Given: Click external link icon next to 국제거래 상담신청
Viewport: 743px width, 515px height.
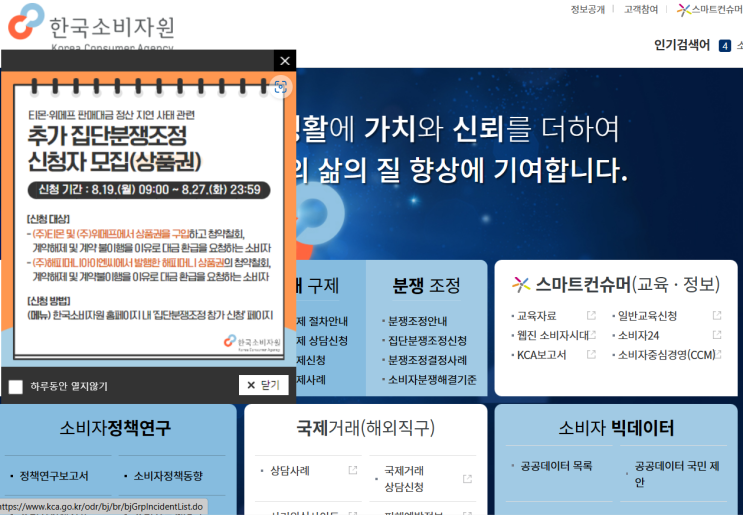Looking at the screenshot, I should (467, 479).
